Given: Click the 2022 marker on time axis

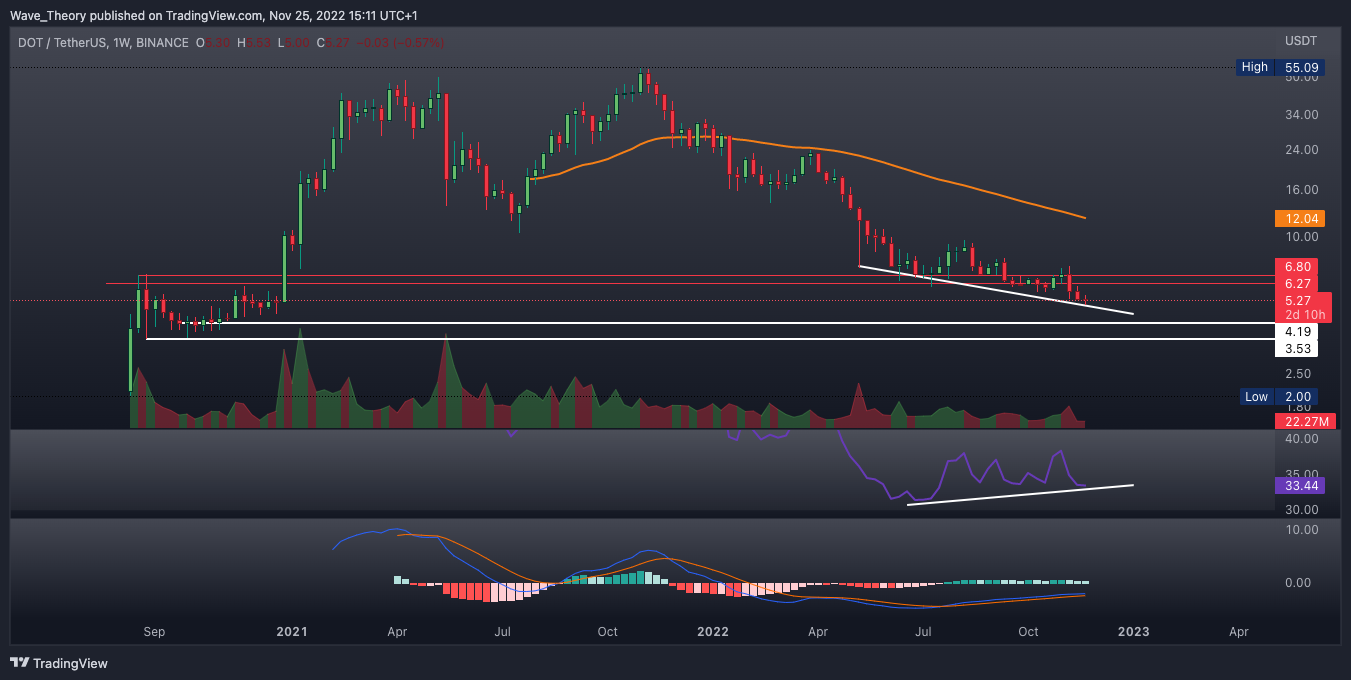Looking at the screenshot, I should coord(712,632).
